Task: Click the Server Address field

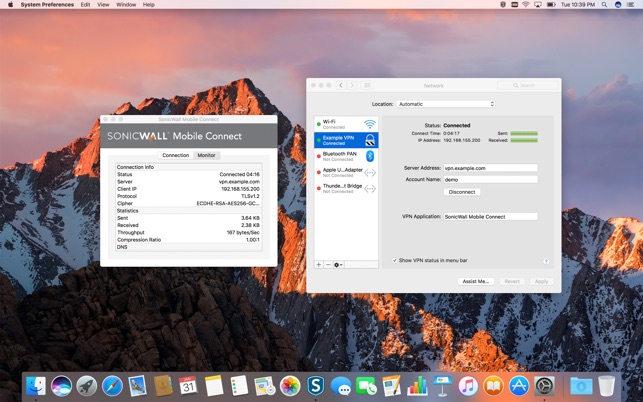Action: 490,168
